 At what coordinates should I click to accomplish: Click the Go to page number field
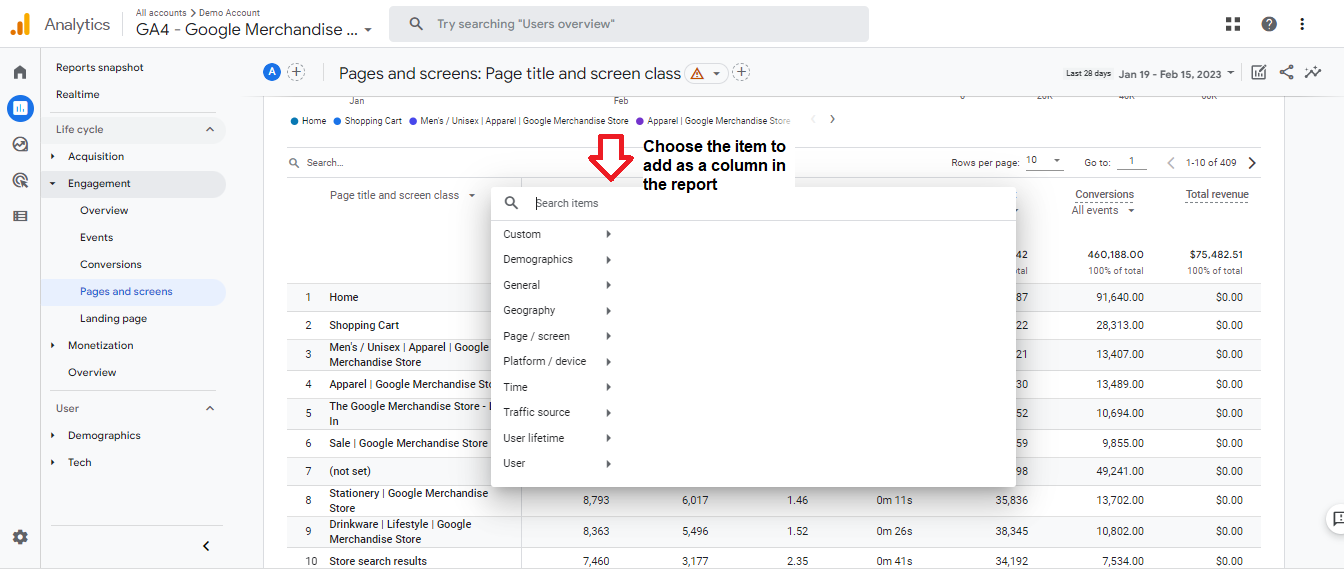coord(1132,162)
